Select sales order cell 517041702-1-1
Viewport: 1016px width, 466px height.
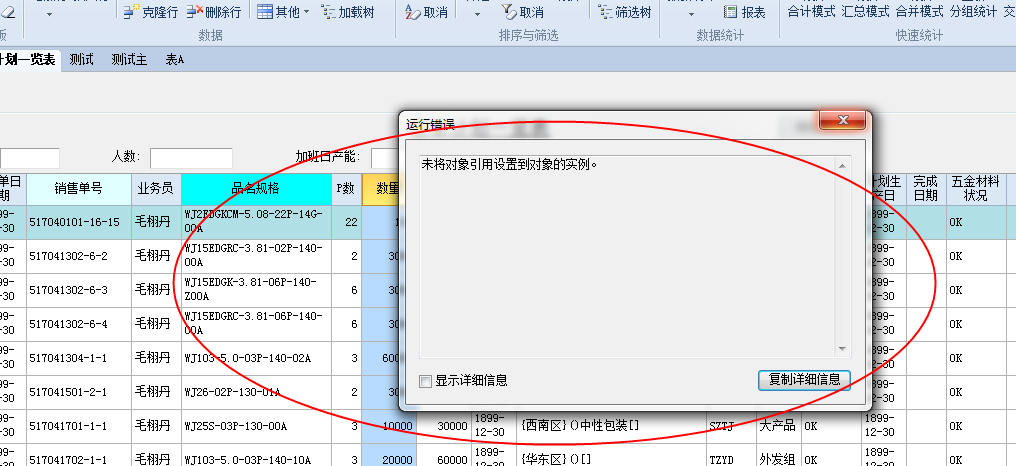click(x=78, y=455)
